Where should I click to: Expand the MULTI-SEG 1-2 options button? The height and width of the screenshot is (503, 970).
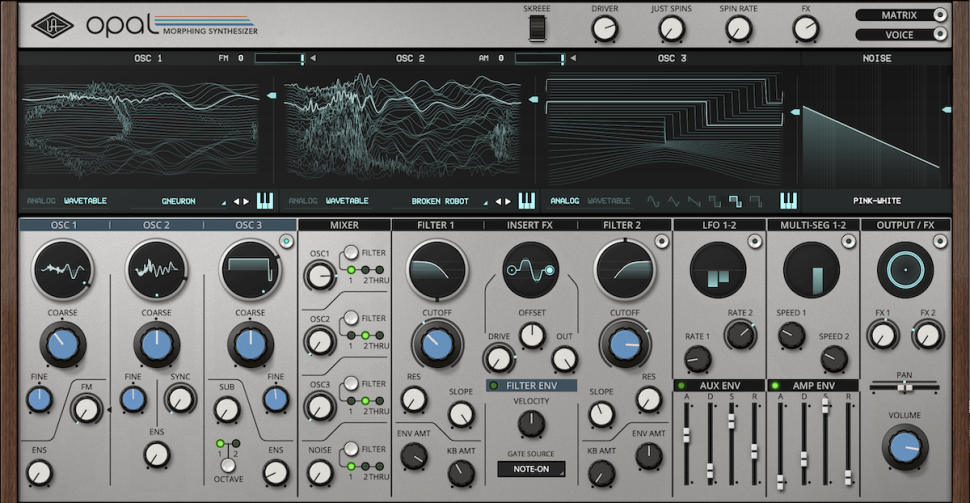[x=848, y=242]
